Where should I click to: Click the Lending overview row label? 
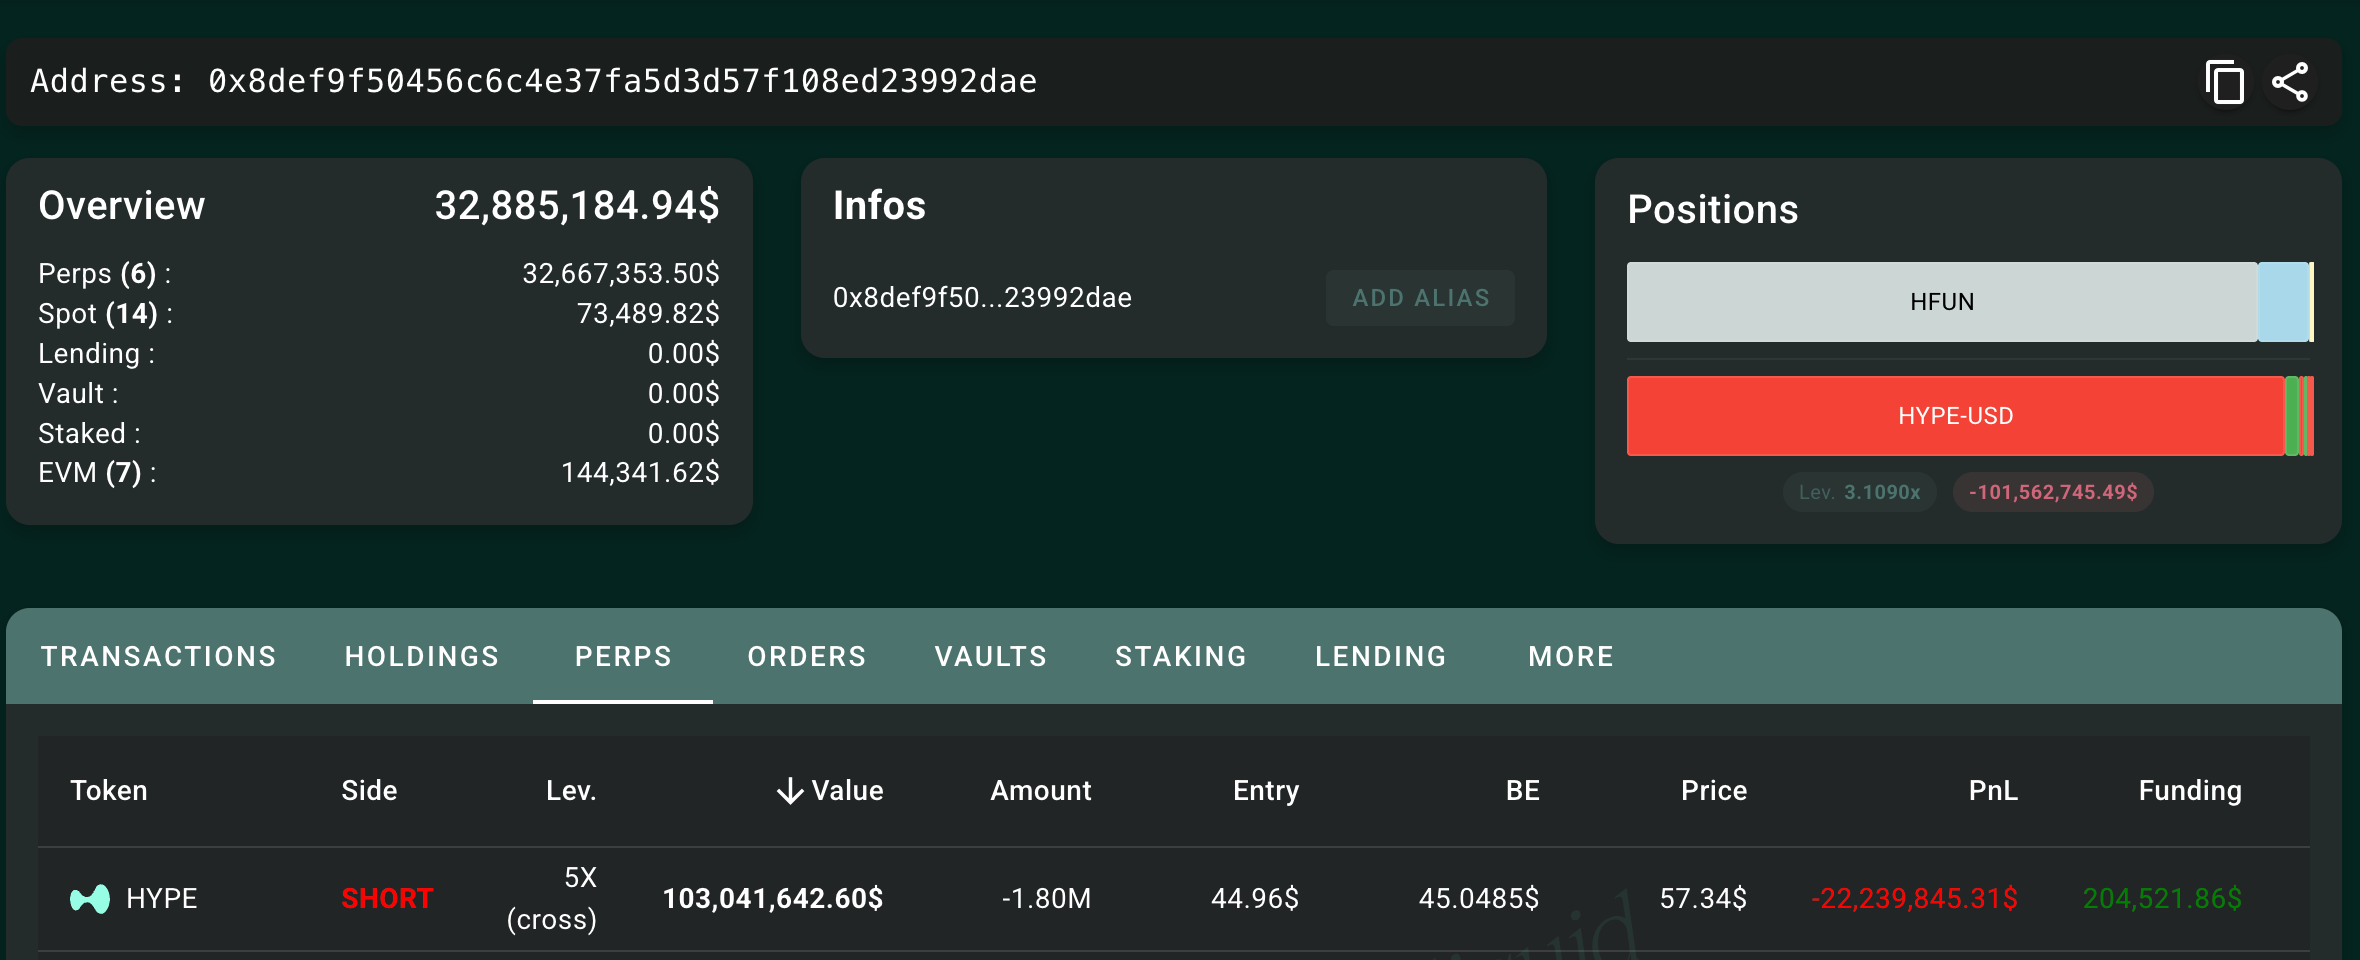click(x=96, y=353)
